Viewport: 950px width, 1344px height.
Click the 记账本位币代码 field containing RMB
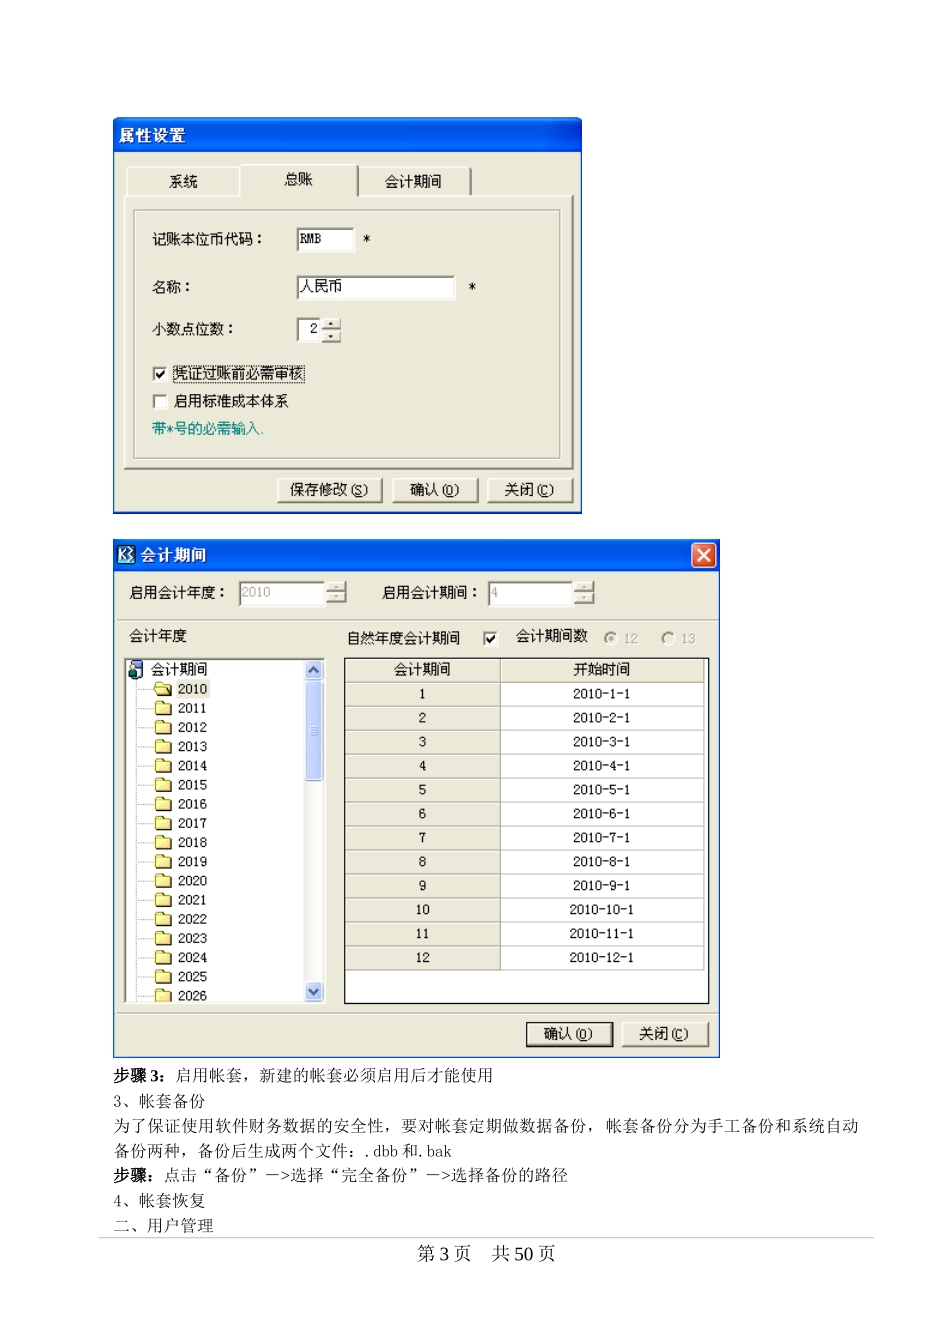click(325, 239)
